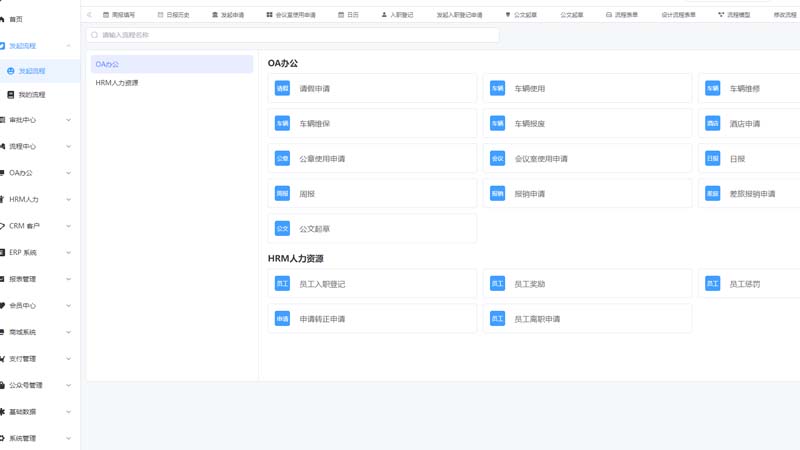
Task: Click the 车辆维保 card icon
Action: tap(282, 123)
